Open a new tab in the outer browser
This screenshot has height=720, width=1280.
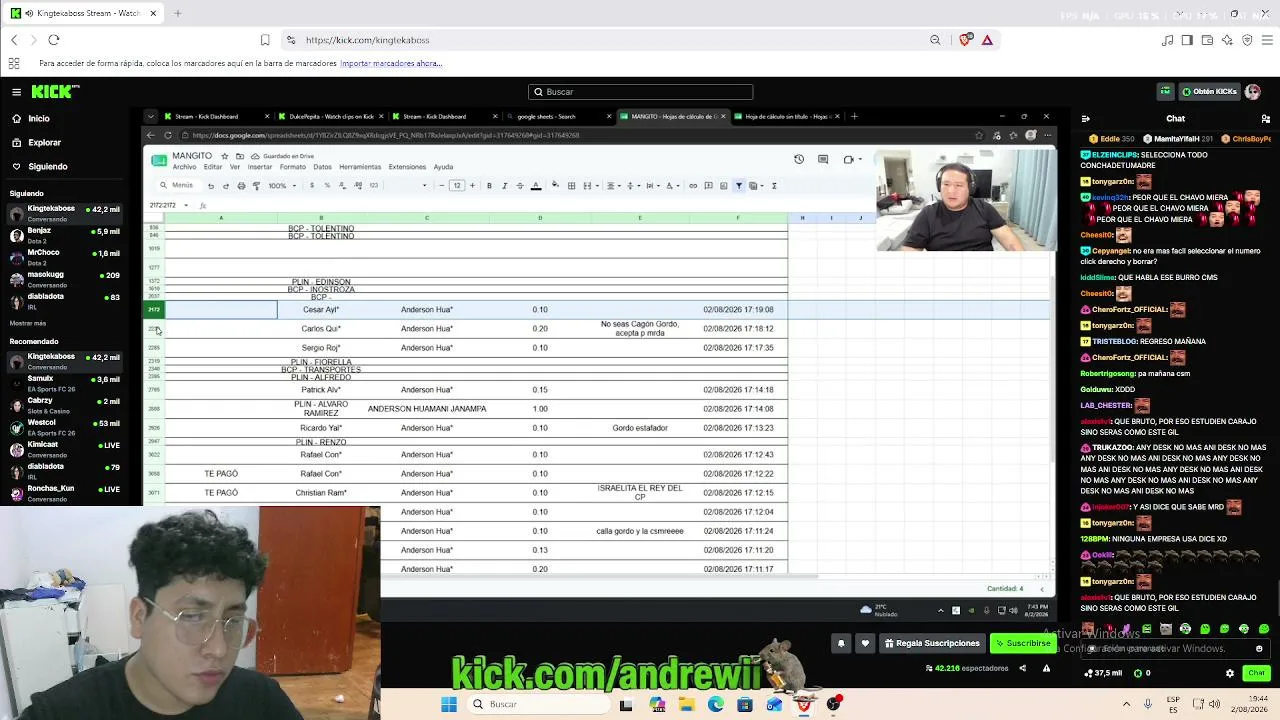click(x=177, y=14)
